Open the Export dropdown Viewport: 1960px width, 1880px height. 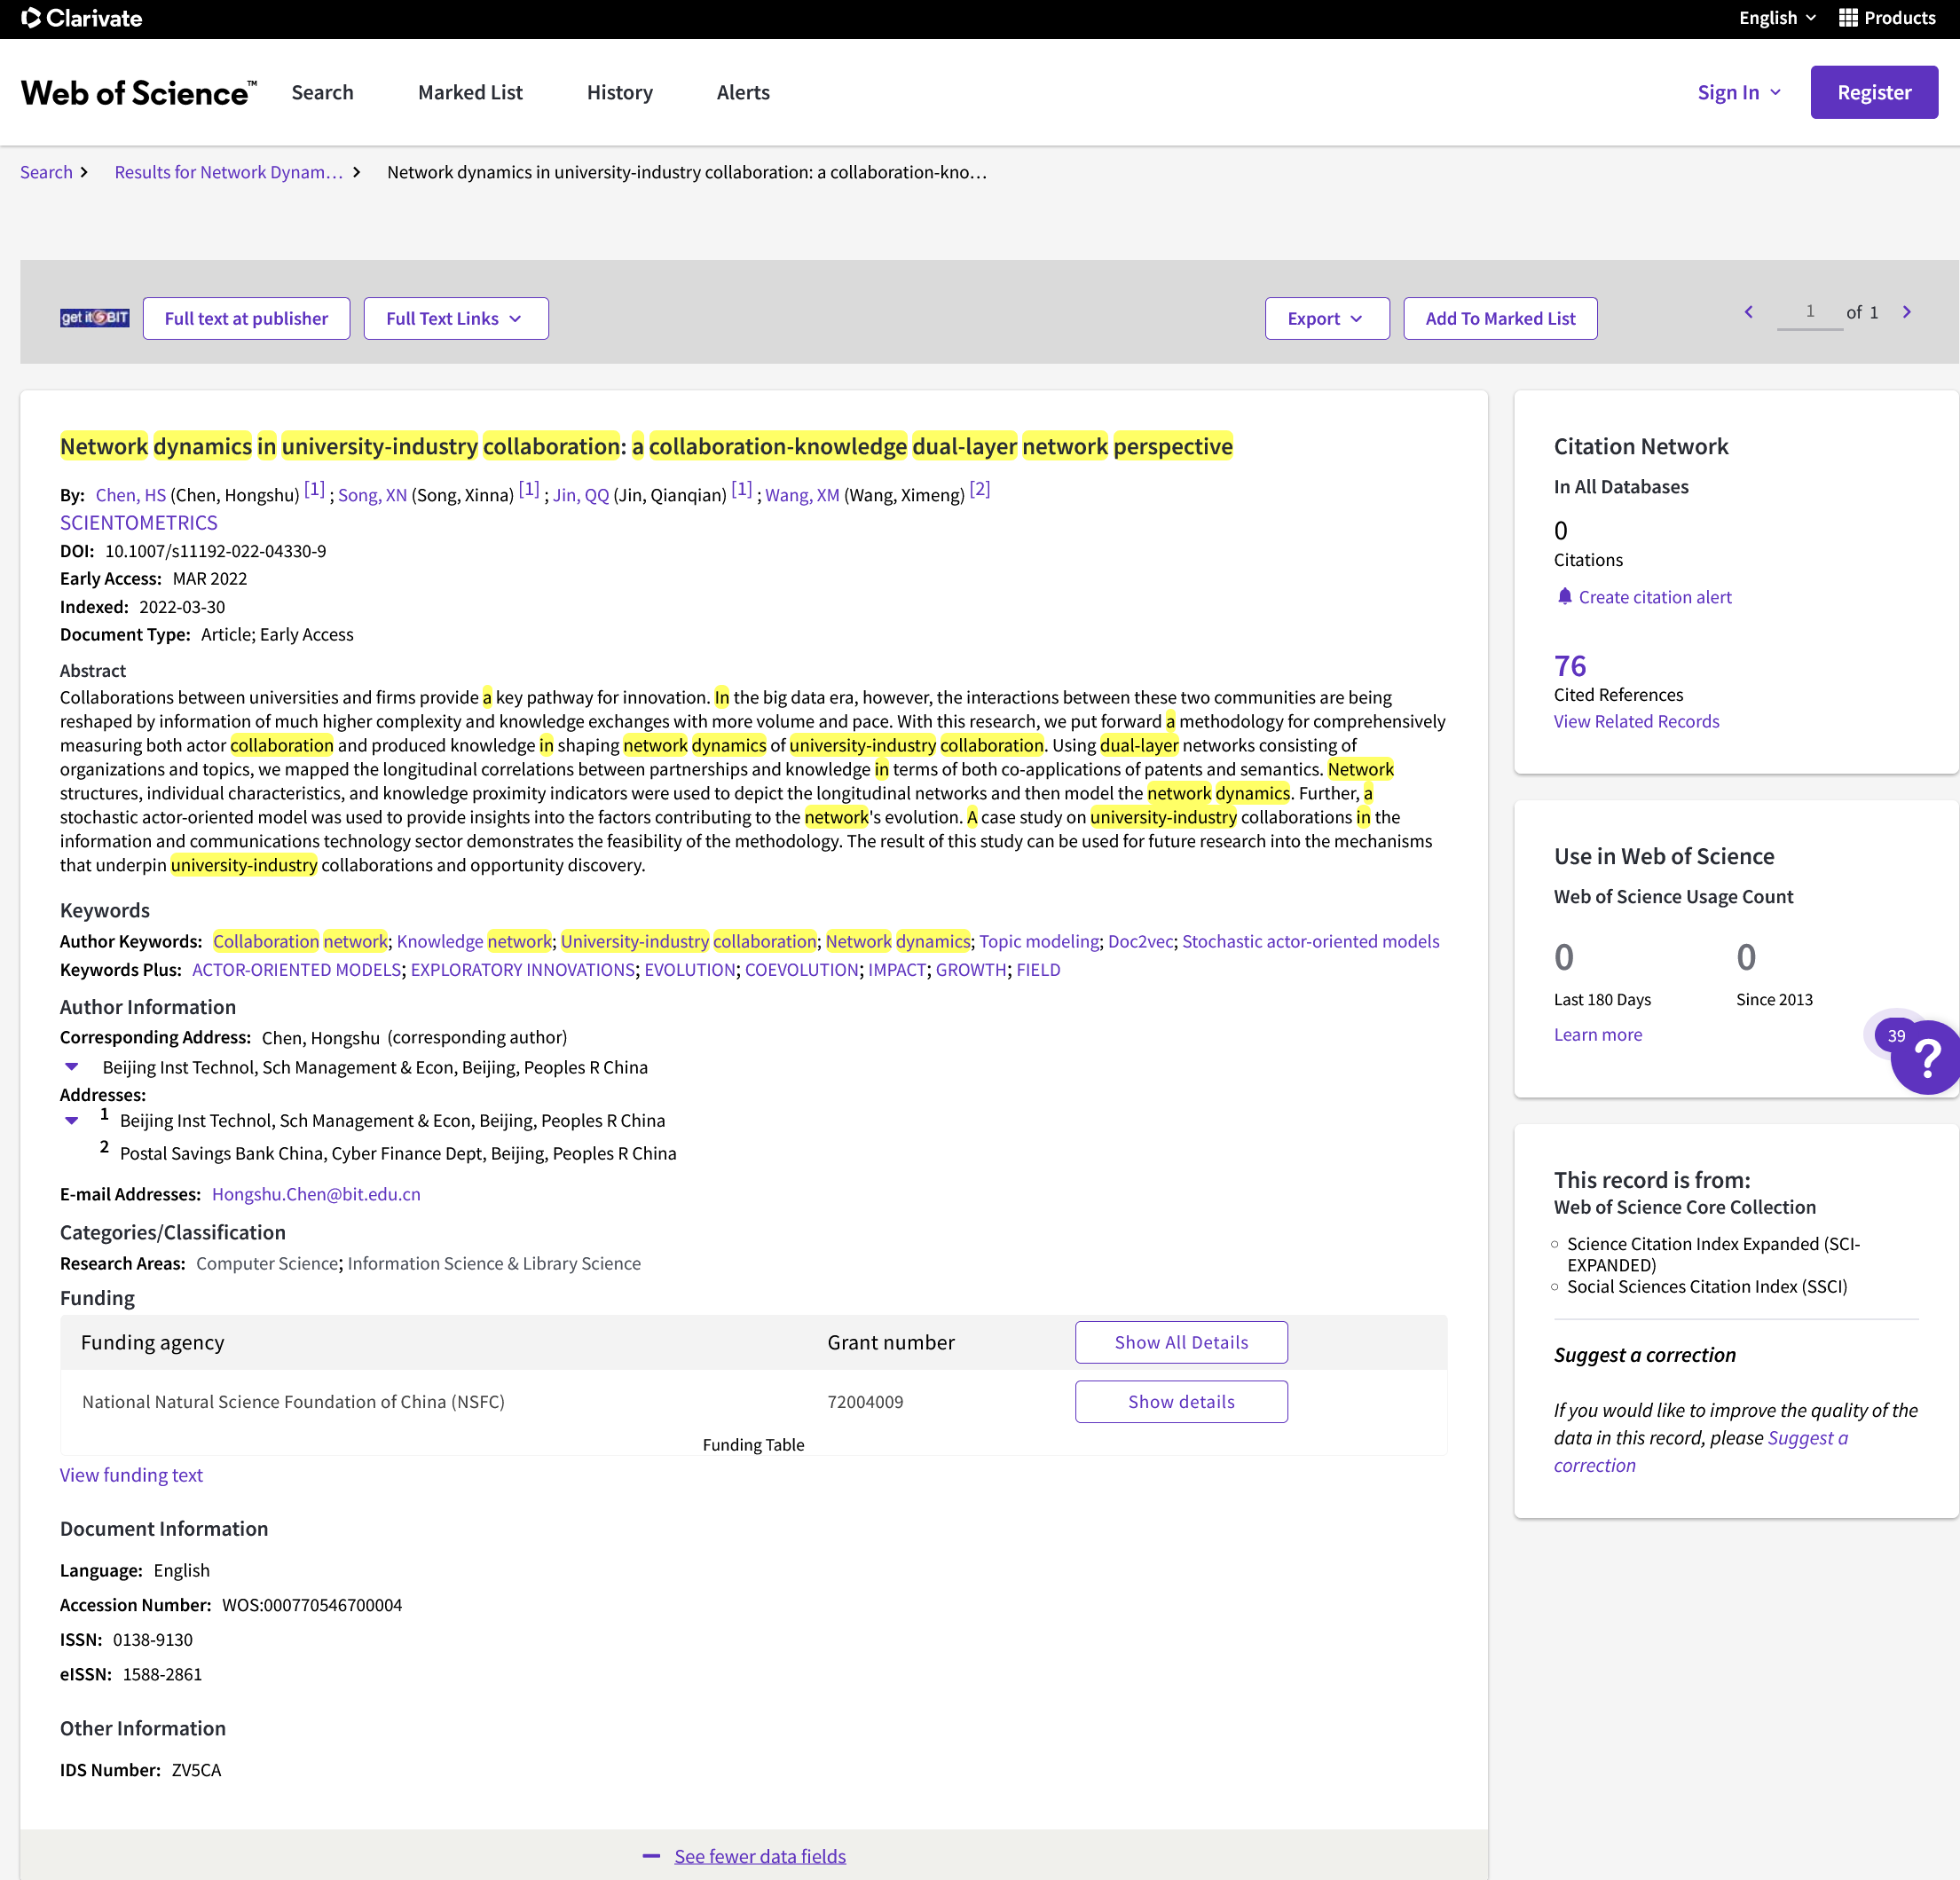(1326, 318)
